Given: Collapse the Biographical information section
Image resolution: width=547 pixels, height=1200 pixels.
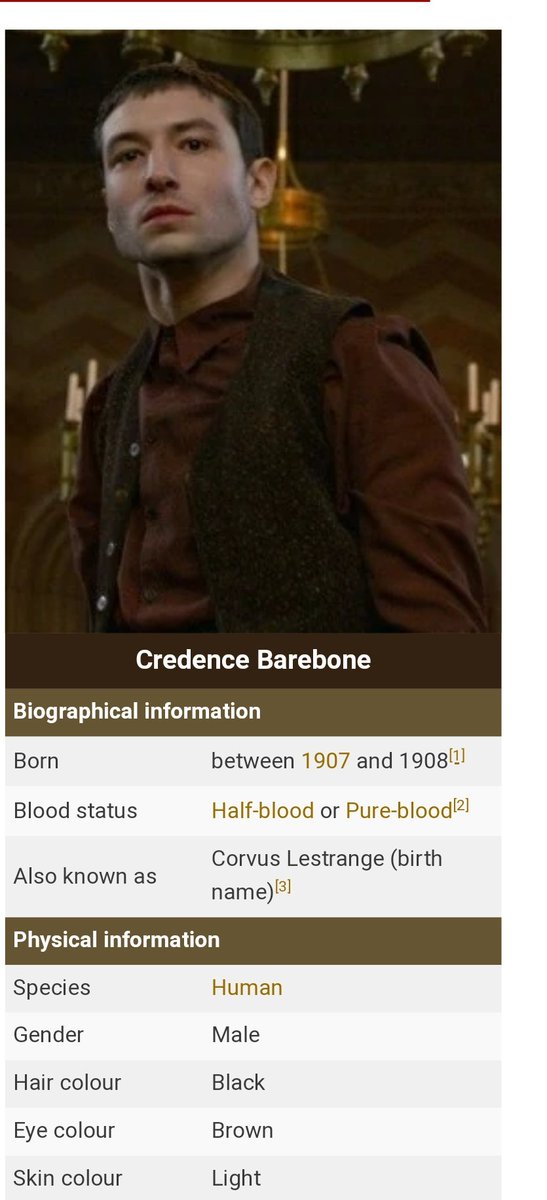Looking at the screenshot, I should [253, 711].
